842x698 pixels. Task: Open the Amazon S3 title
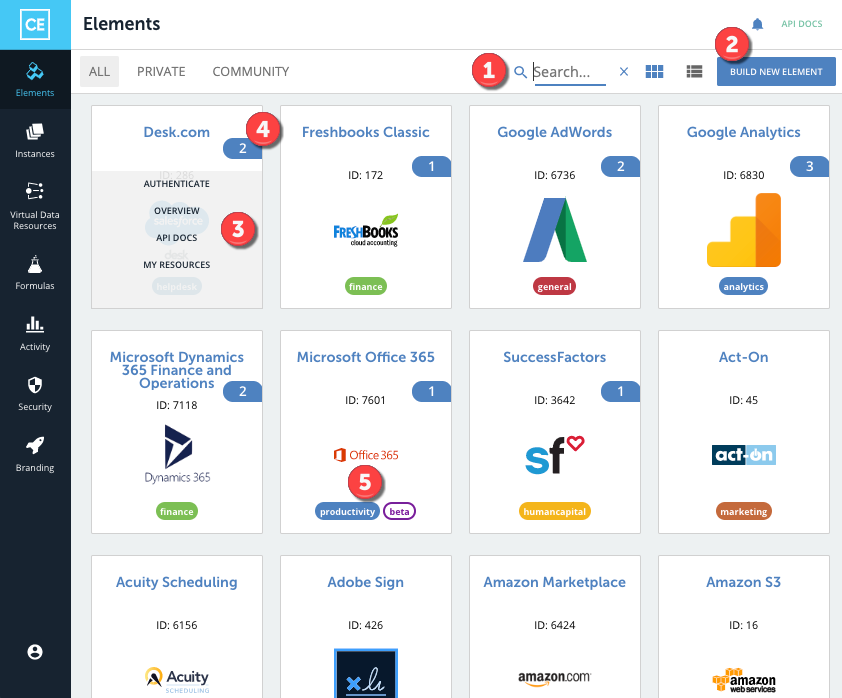tap(744, 582)
